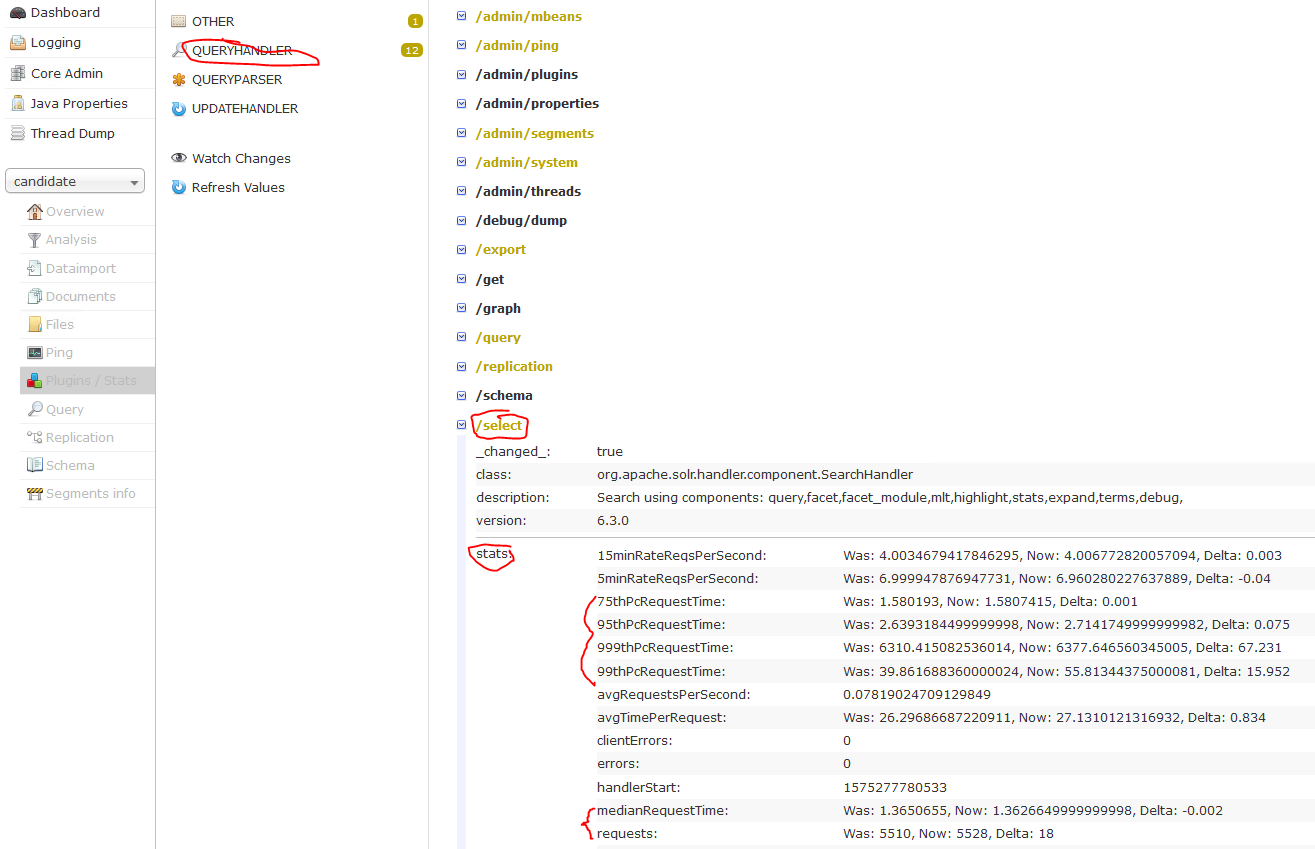Open the /admin/ping handler link
The width and height of the screenshot is (1315, 849).
click(x=517, y=45)
